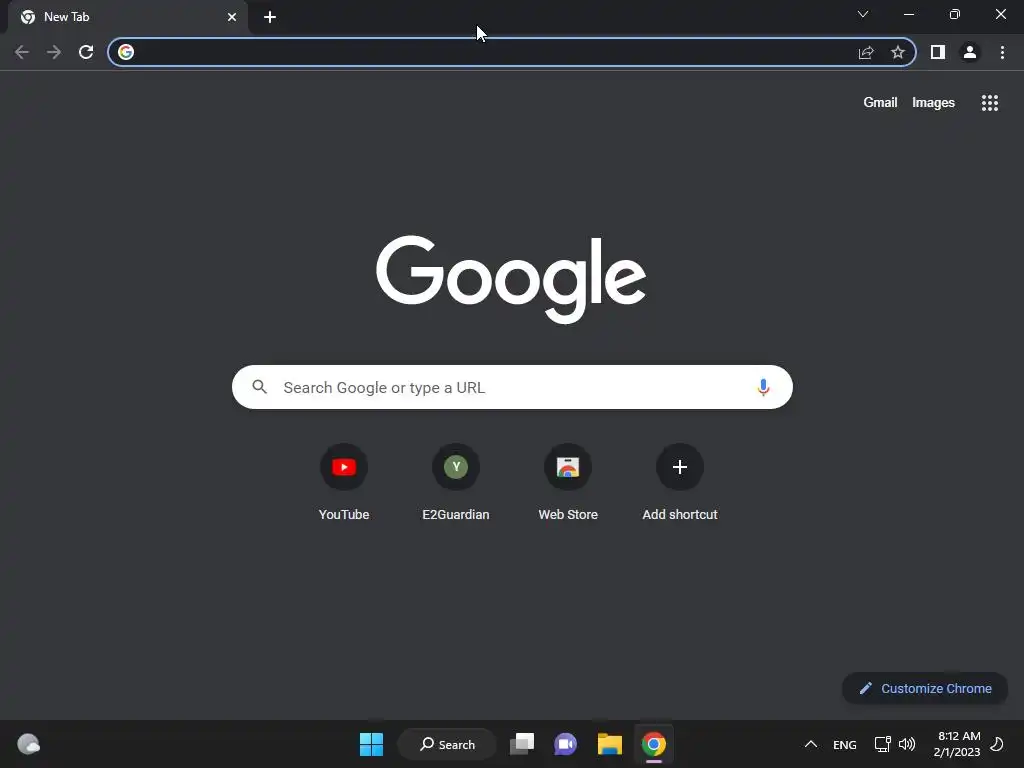Open File Explorer from taskbar
The width and height of the screenshot is (1024, 768).
click(x=610, y=744)
